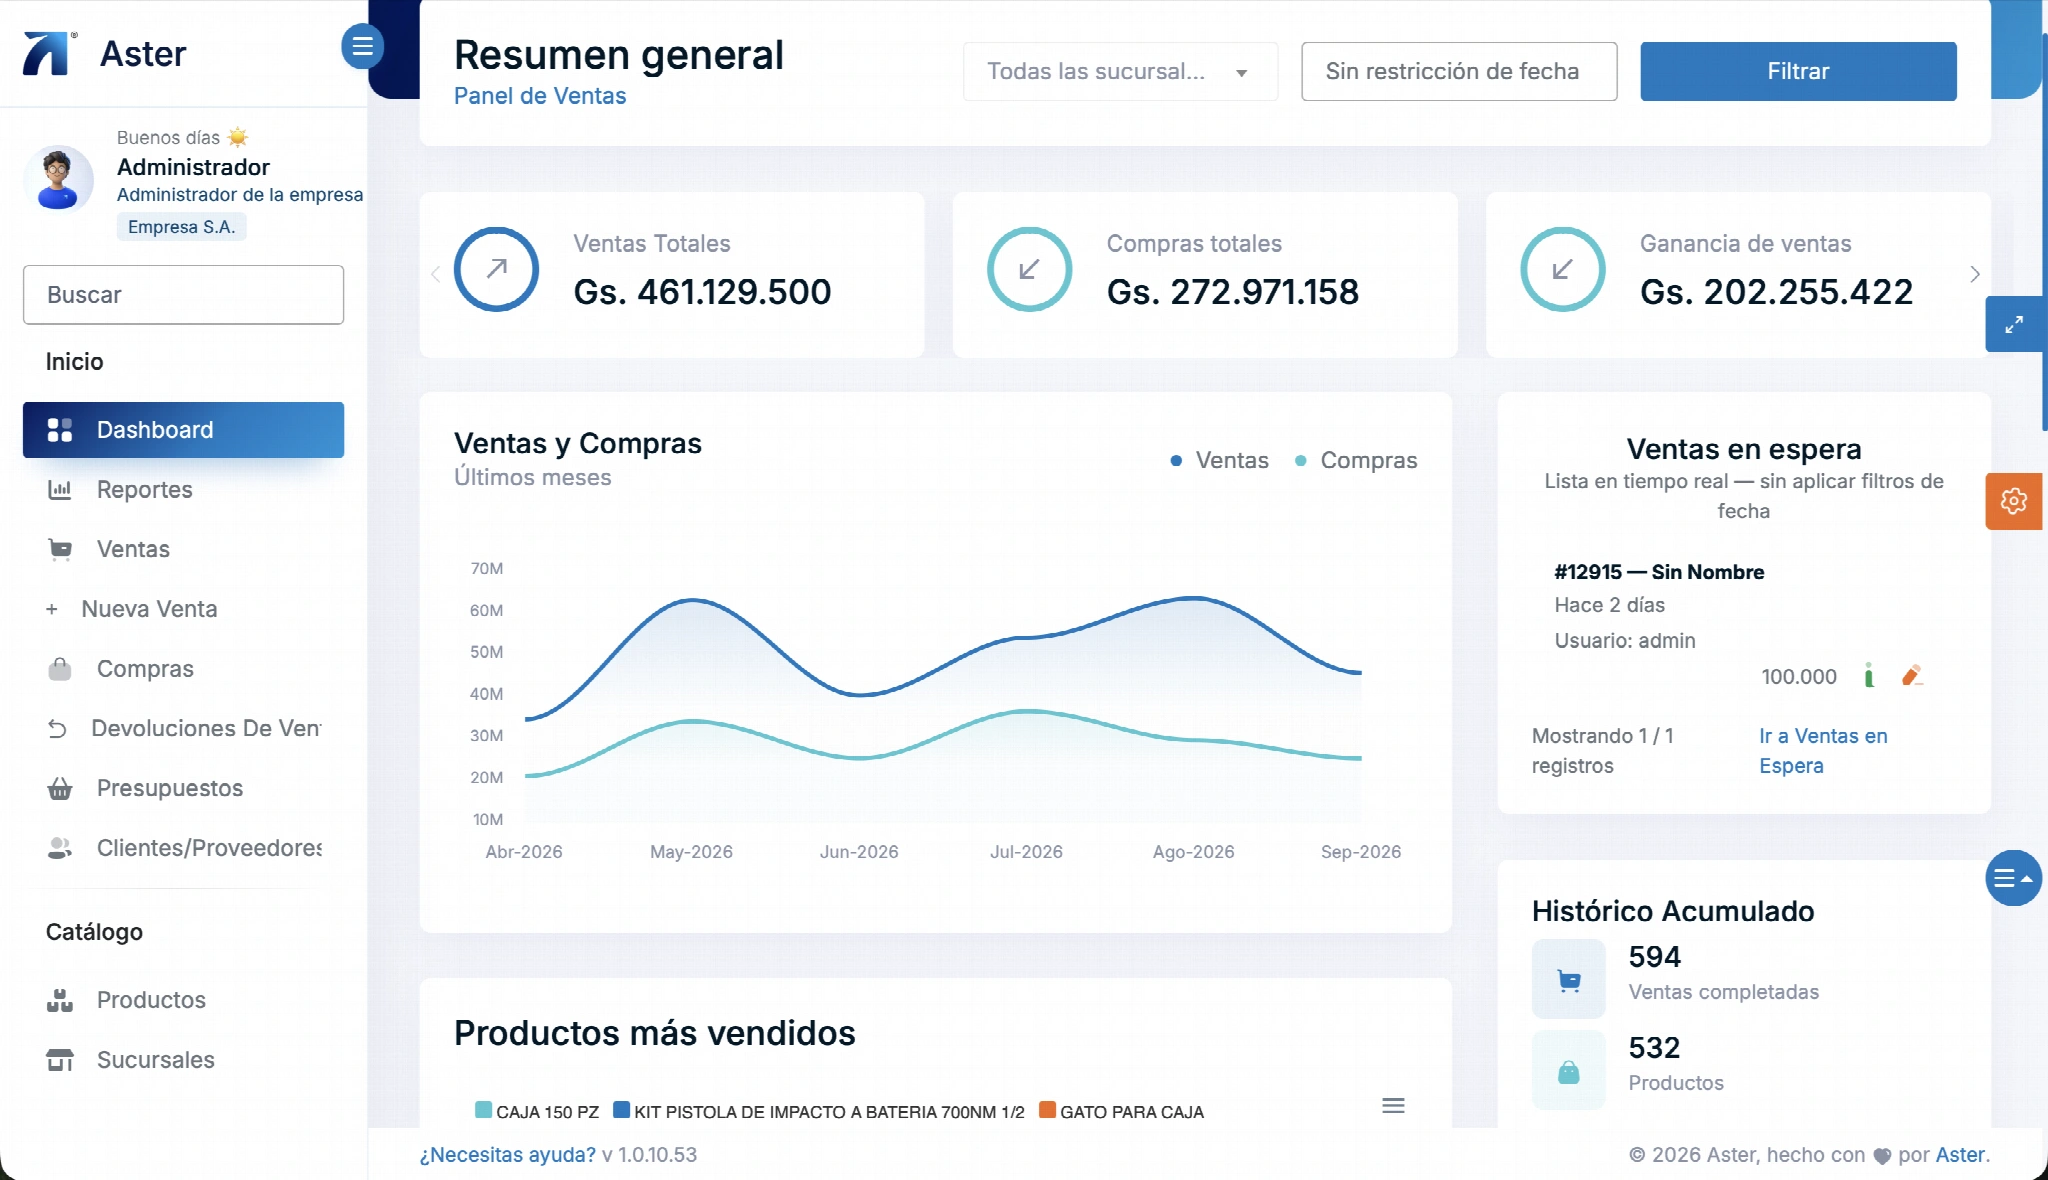2048x1180 pixels.
Task: Click the Productos bag icon in Histórico
Action: coord(1569,1072)
